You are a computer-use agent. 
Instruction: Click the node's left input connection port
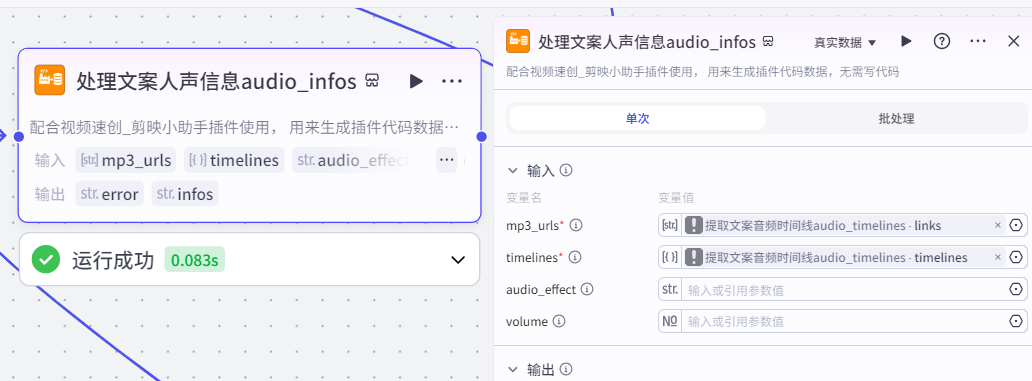point(18,136)
